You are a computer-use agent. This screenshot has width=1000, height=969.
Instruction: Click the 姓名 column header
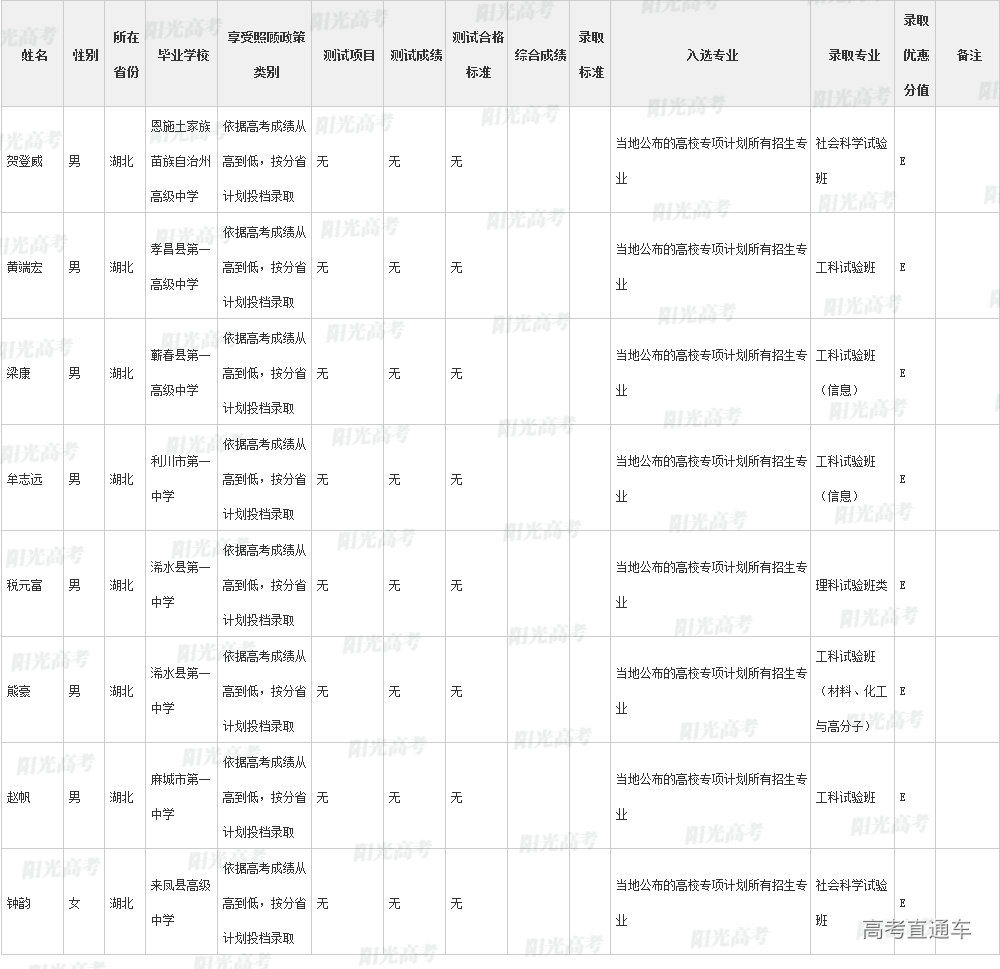coord(34,56)
